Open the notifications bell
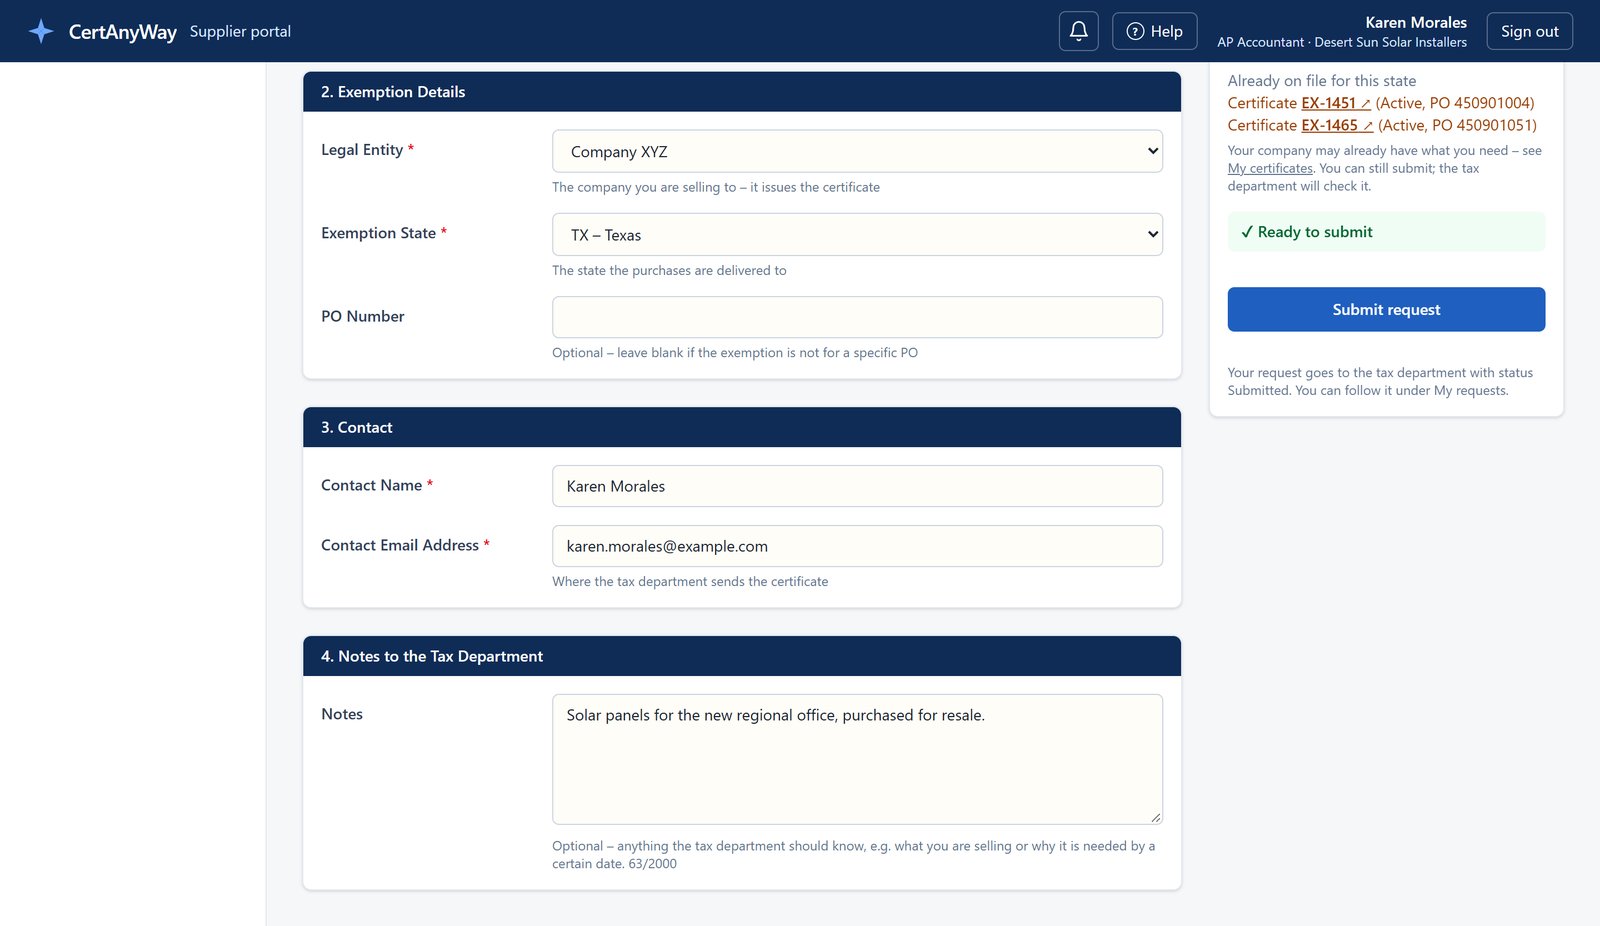This screenshot has width=1600, height=926. pos(1078,31)
